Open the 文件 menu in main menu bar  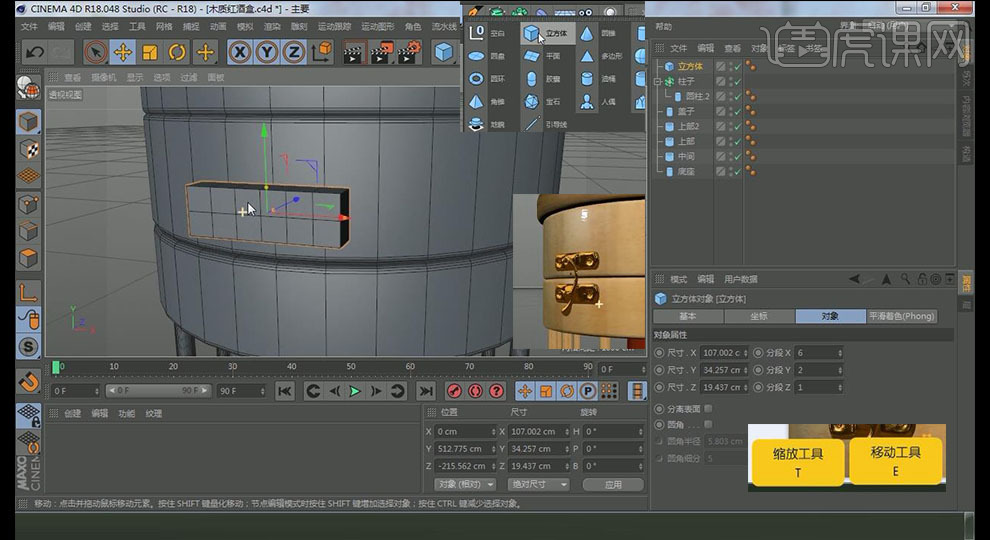(x=29, y=27)
